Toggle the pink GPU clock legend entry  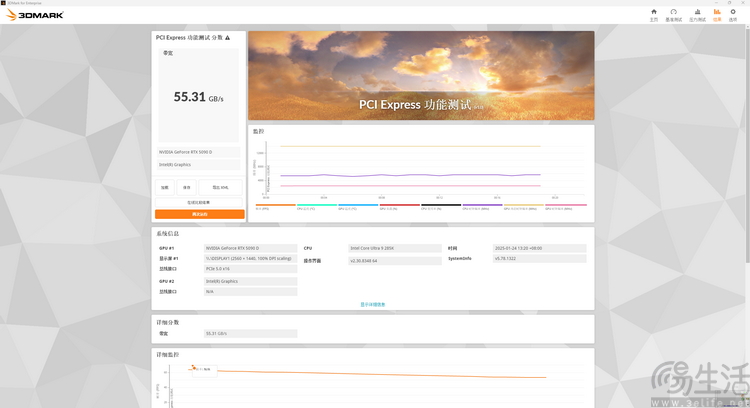566,207
